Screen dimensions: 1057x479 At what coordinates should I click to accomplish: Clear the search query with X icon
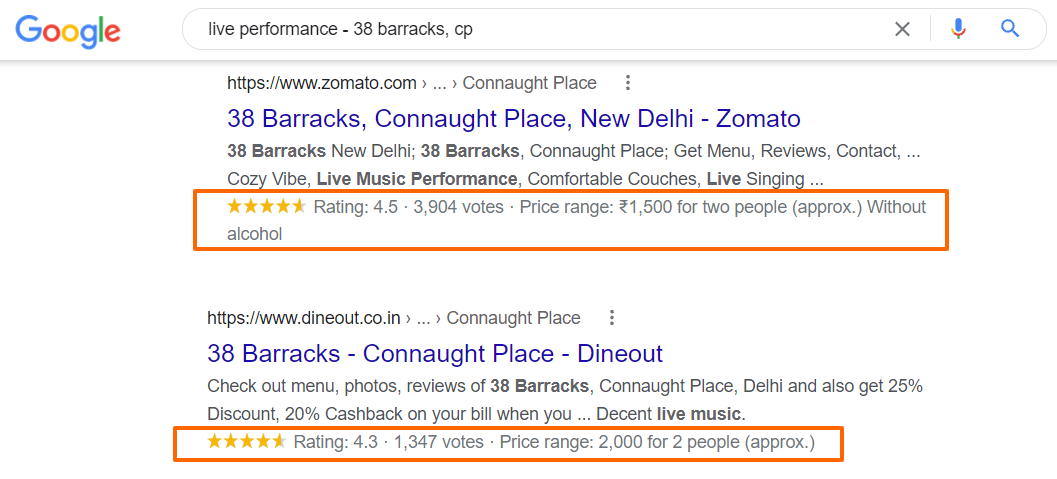tap(901, 29)
